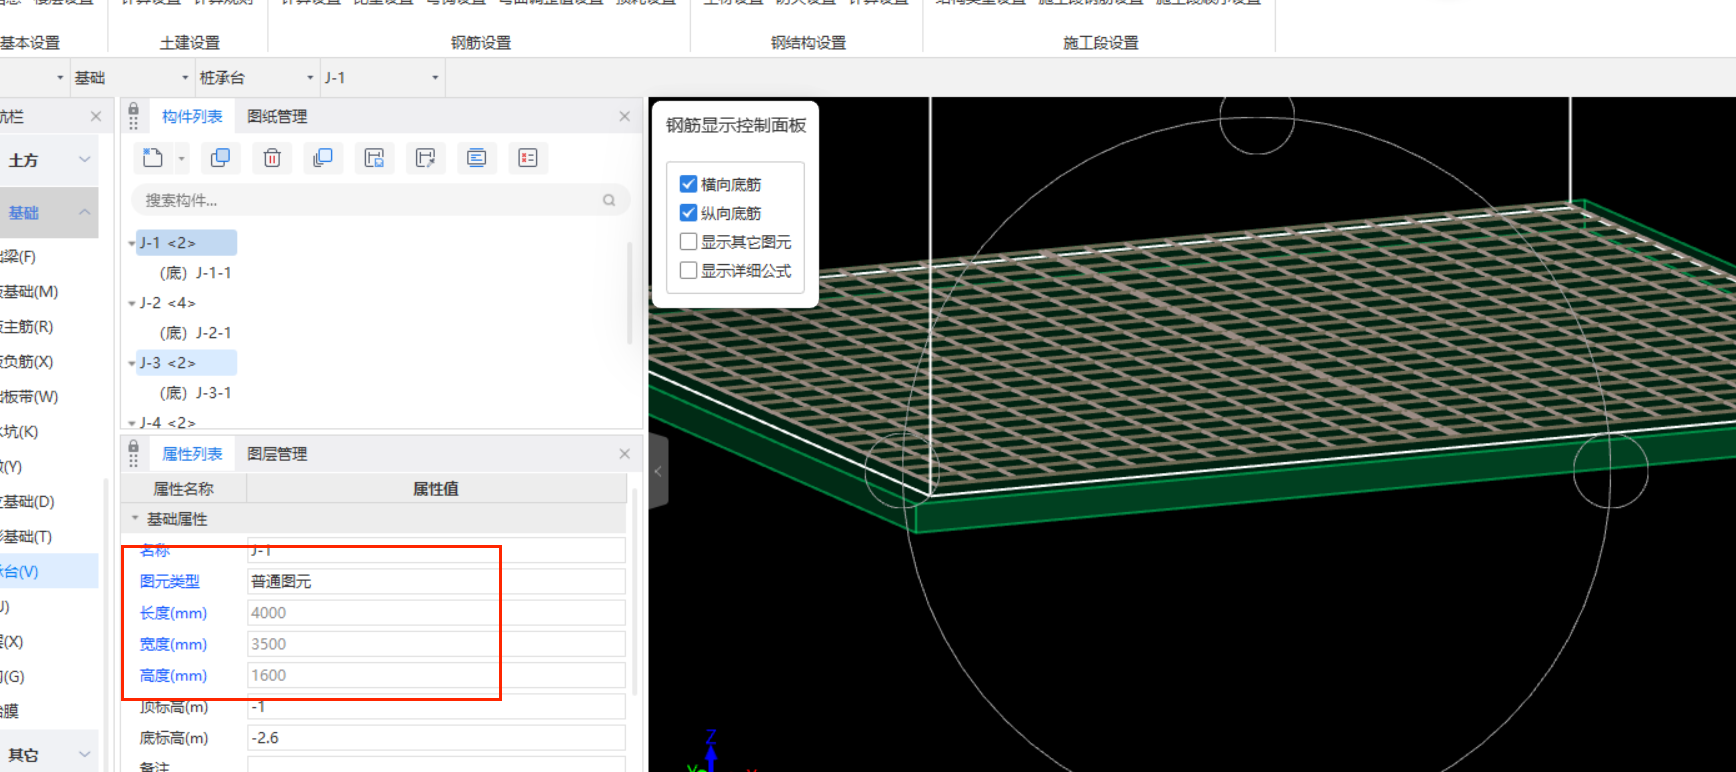Viewport: 1736px width, 772px height.
Task: Select the 主筋(R) sidebar item
Action: pyautogui.click(x=28, y=326)
